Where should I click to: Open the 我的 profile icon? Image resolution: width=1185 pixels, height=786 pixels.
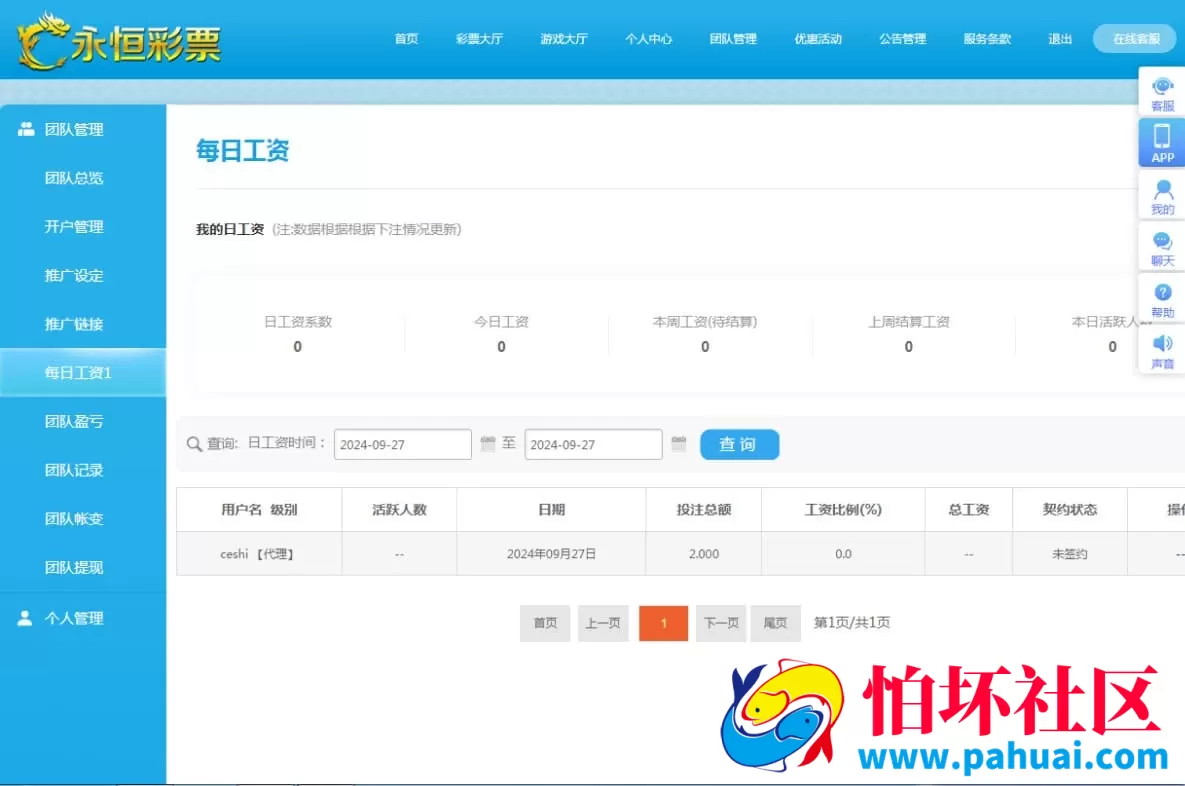point(1161,196)
